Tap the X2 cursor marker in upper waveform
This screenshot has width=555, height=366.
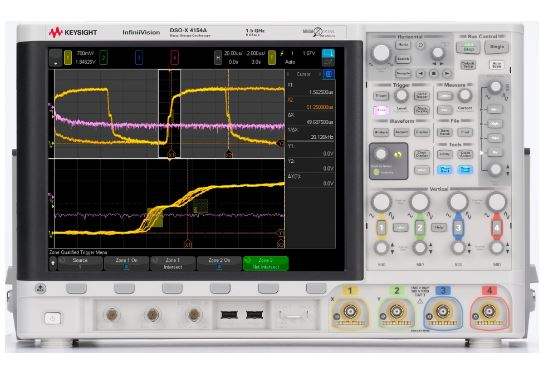[x=229, y=155]
